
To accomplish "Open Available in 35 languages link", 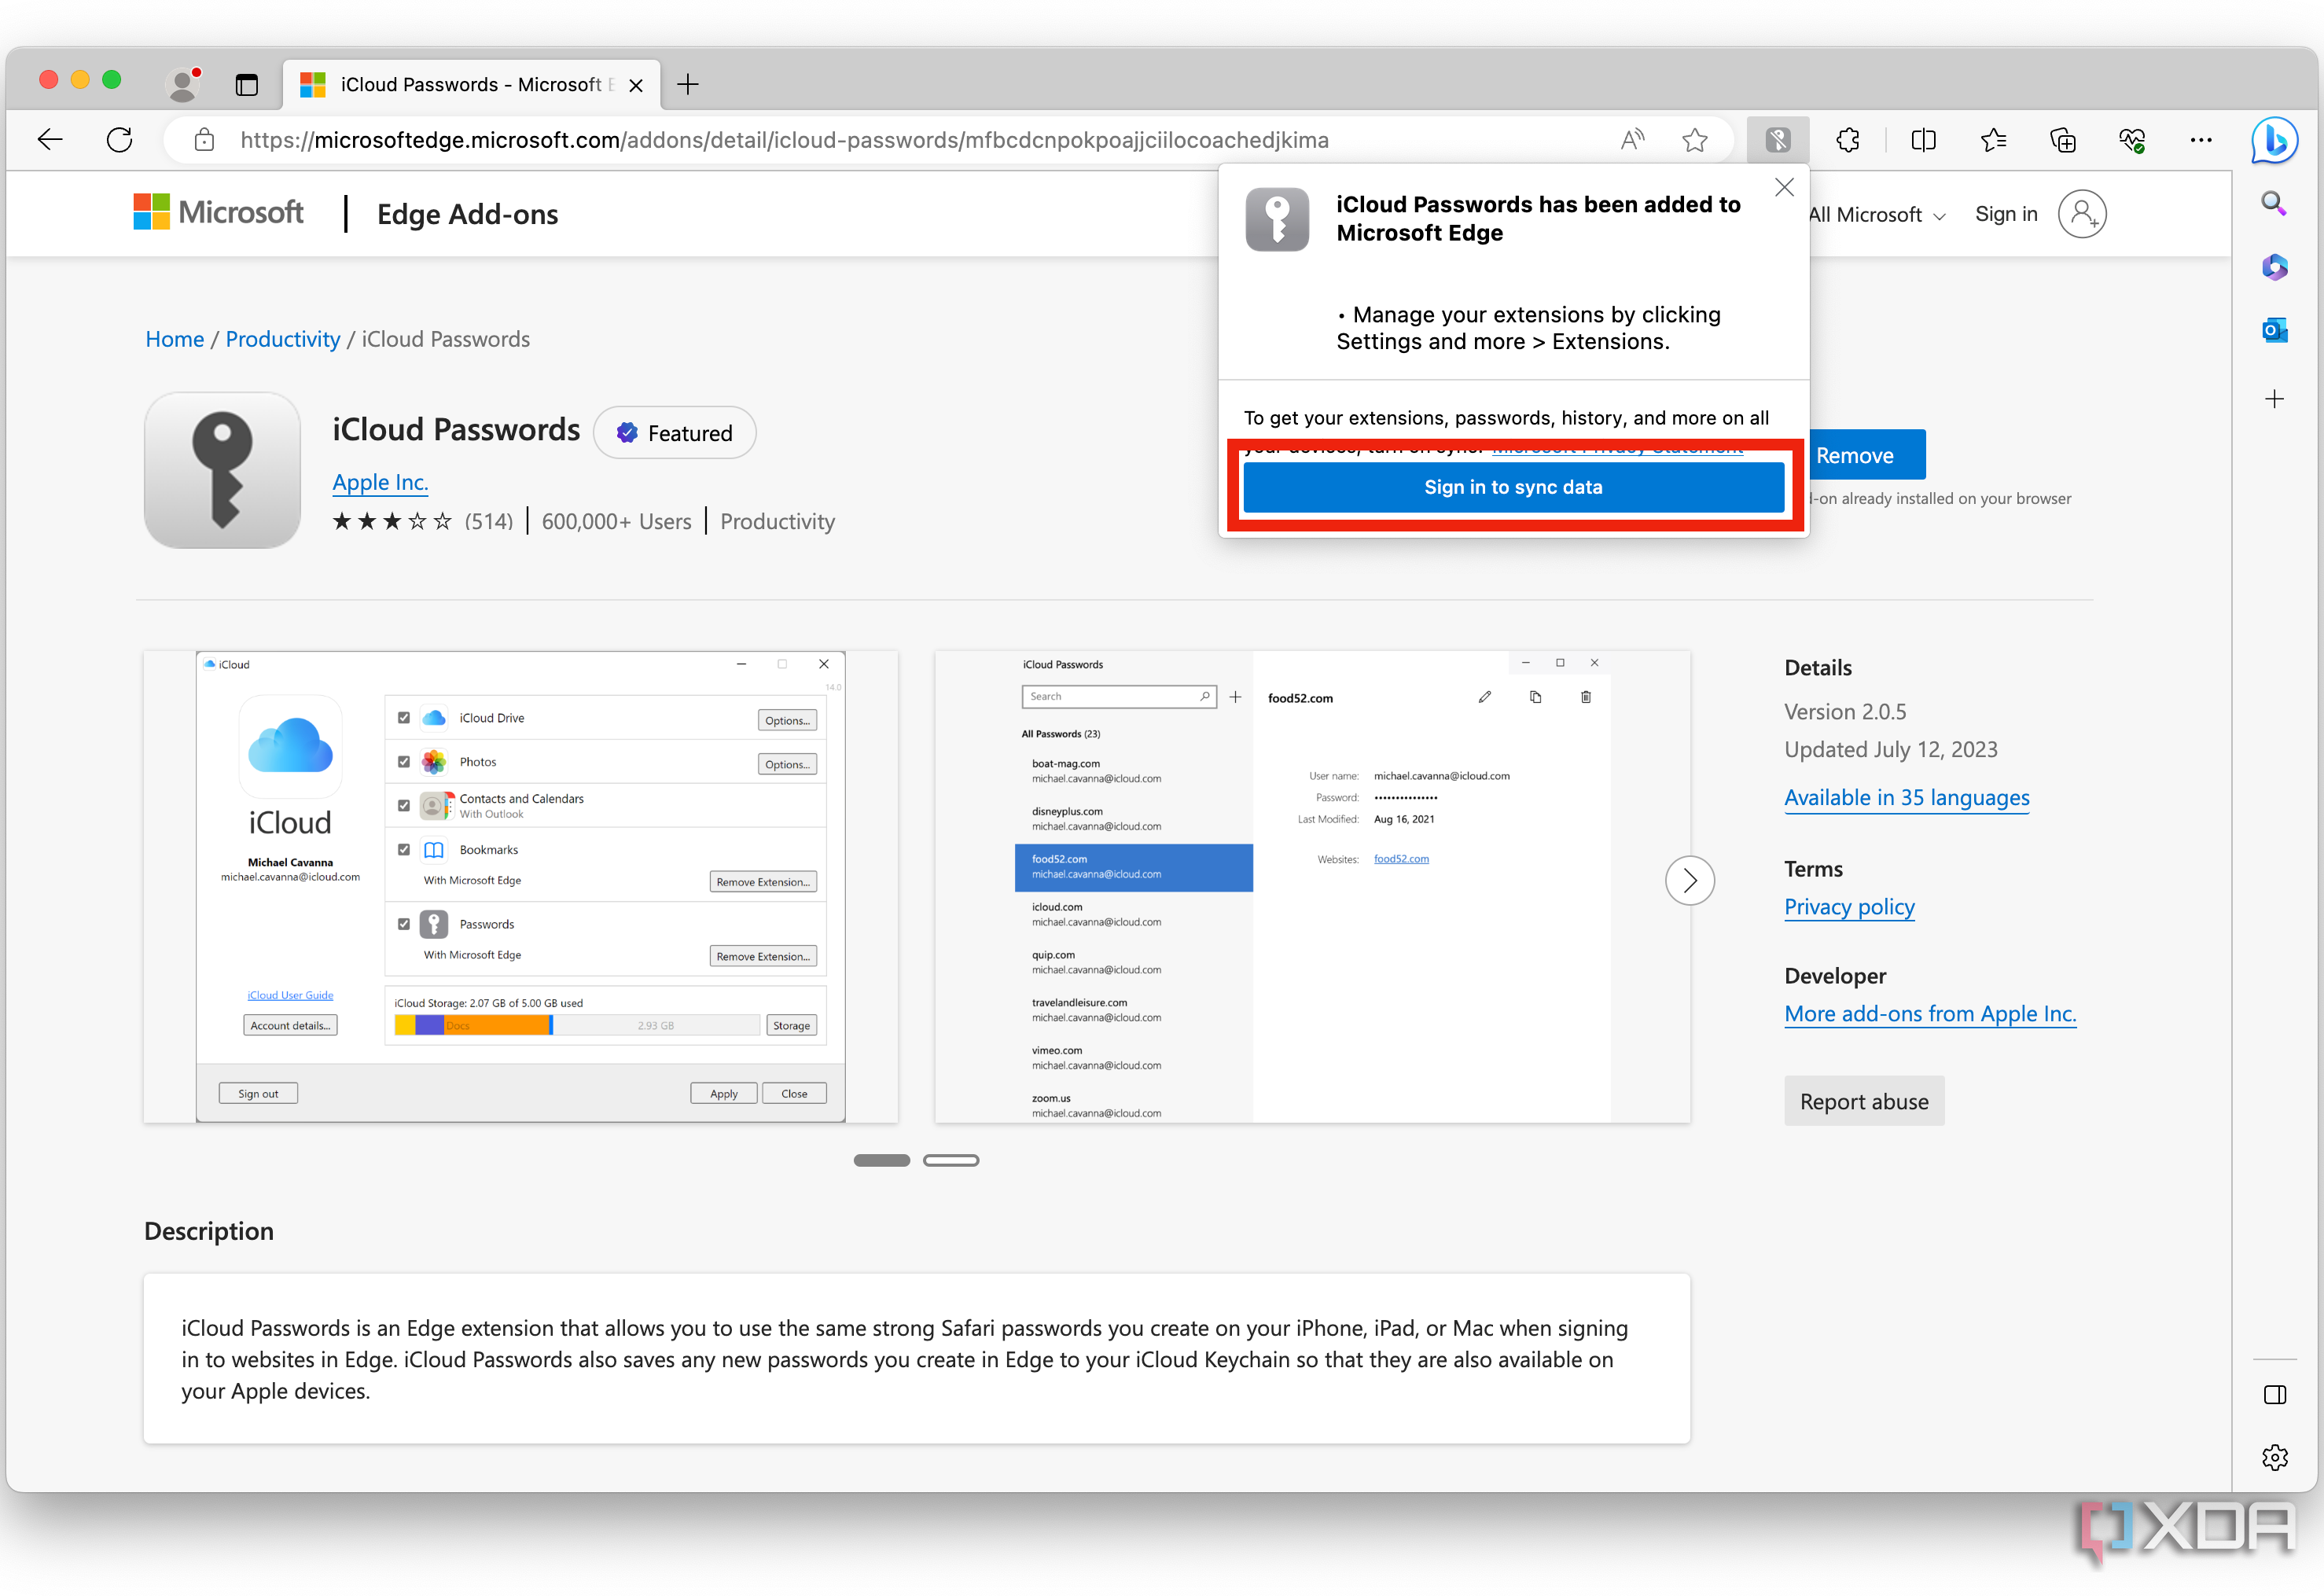I will click(x=1906, y=797).
